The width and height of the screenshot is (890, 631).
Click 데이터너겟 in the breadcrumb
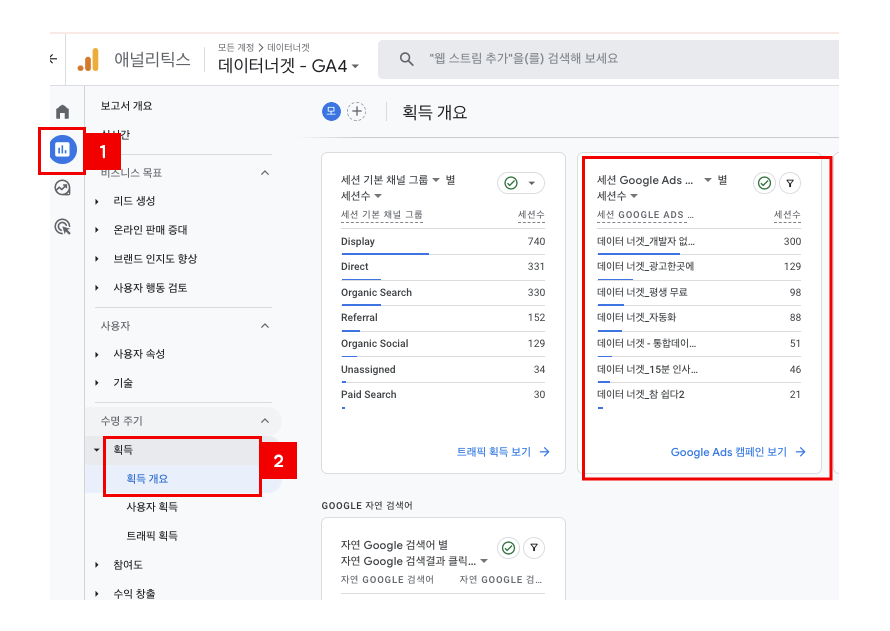[x=288, y=47]
